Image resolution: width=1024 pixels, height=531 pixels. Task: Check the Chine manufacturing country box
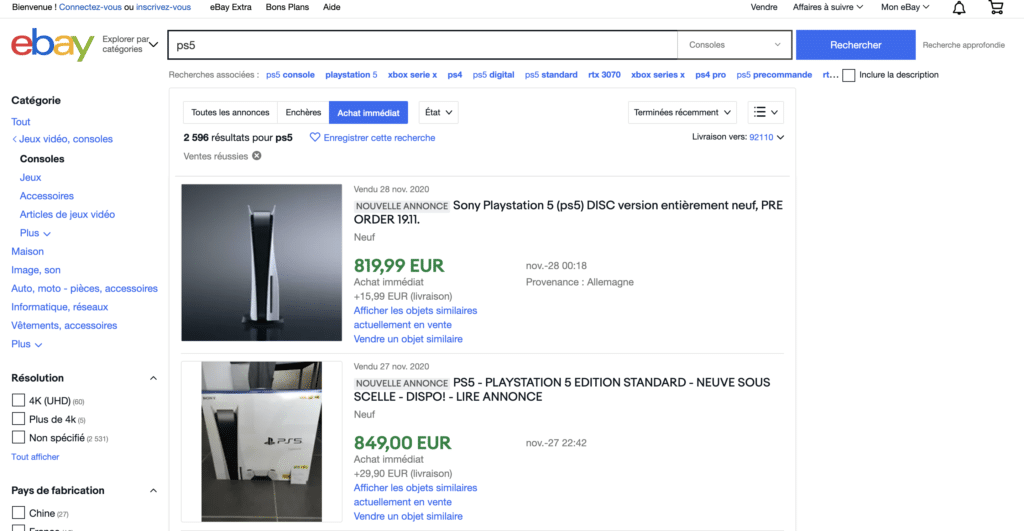[x=18, y=513]
